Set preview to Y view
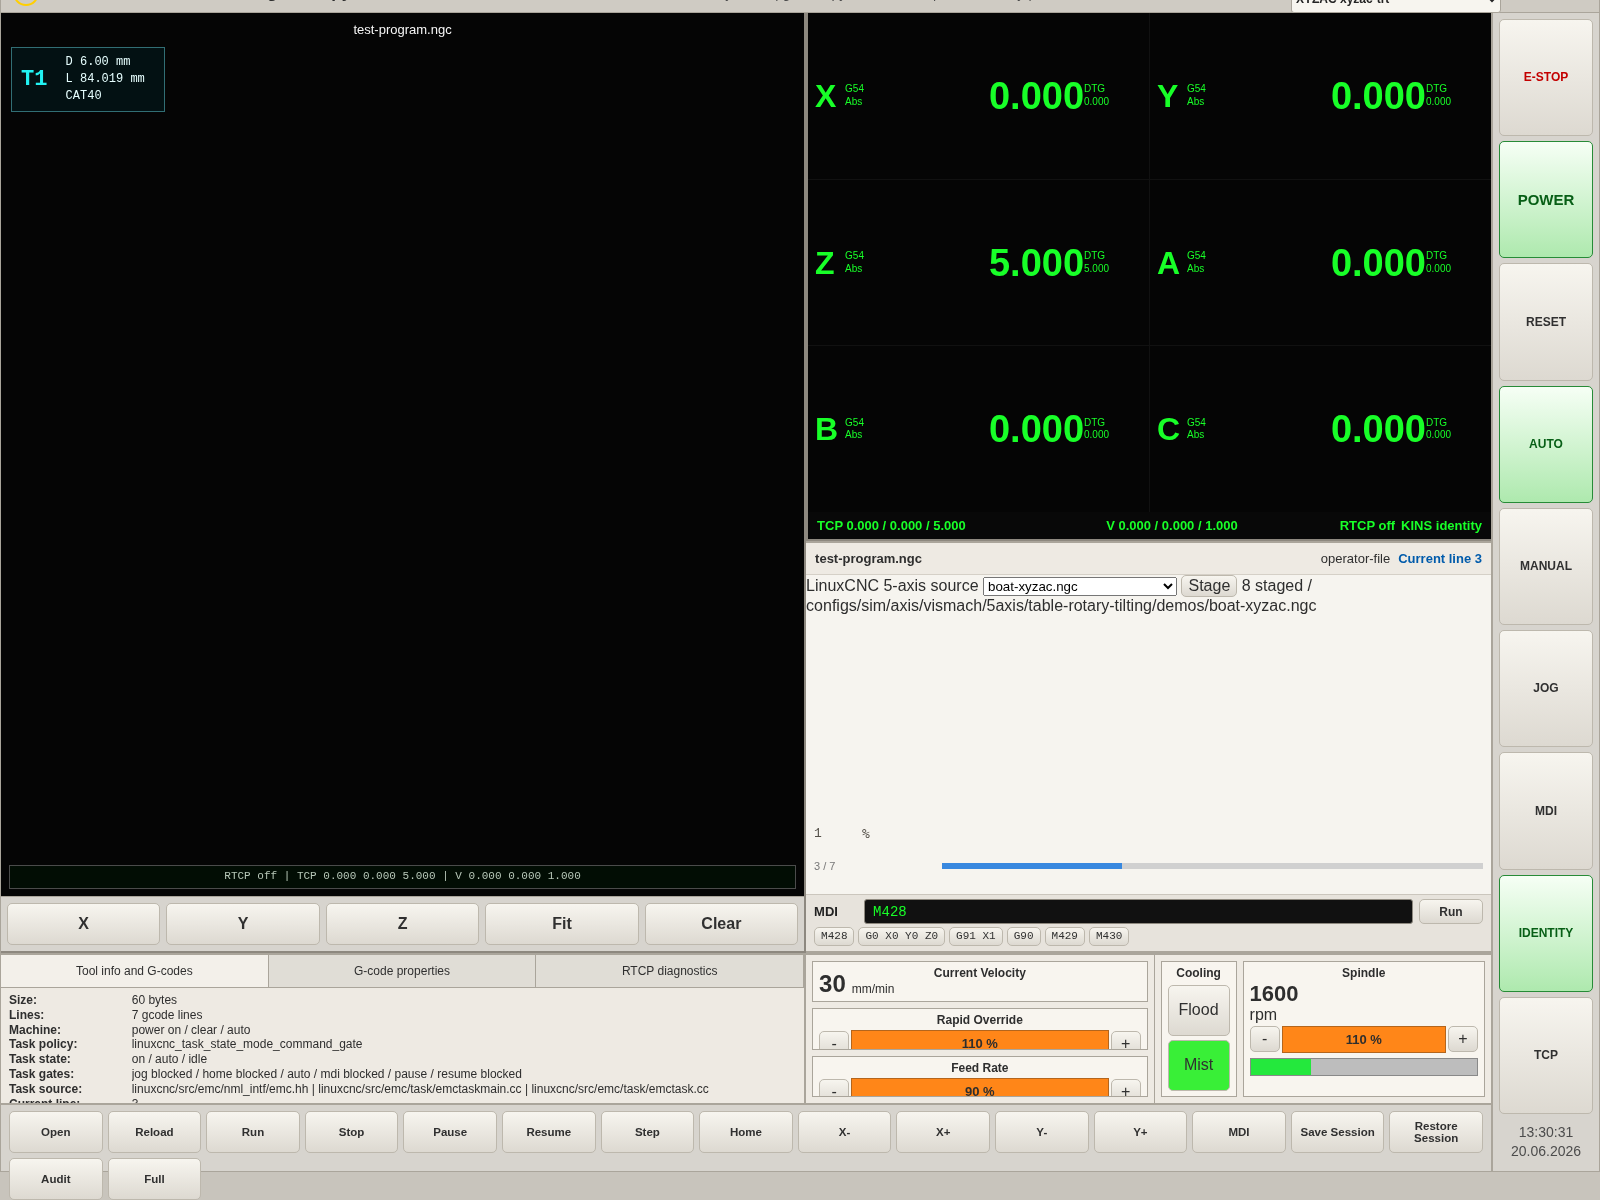The width and height of the screenshot is (1600, 1200). (x=243, y=924)
